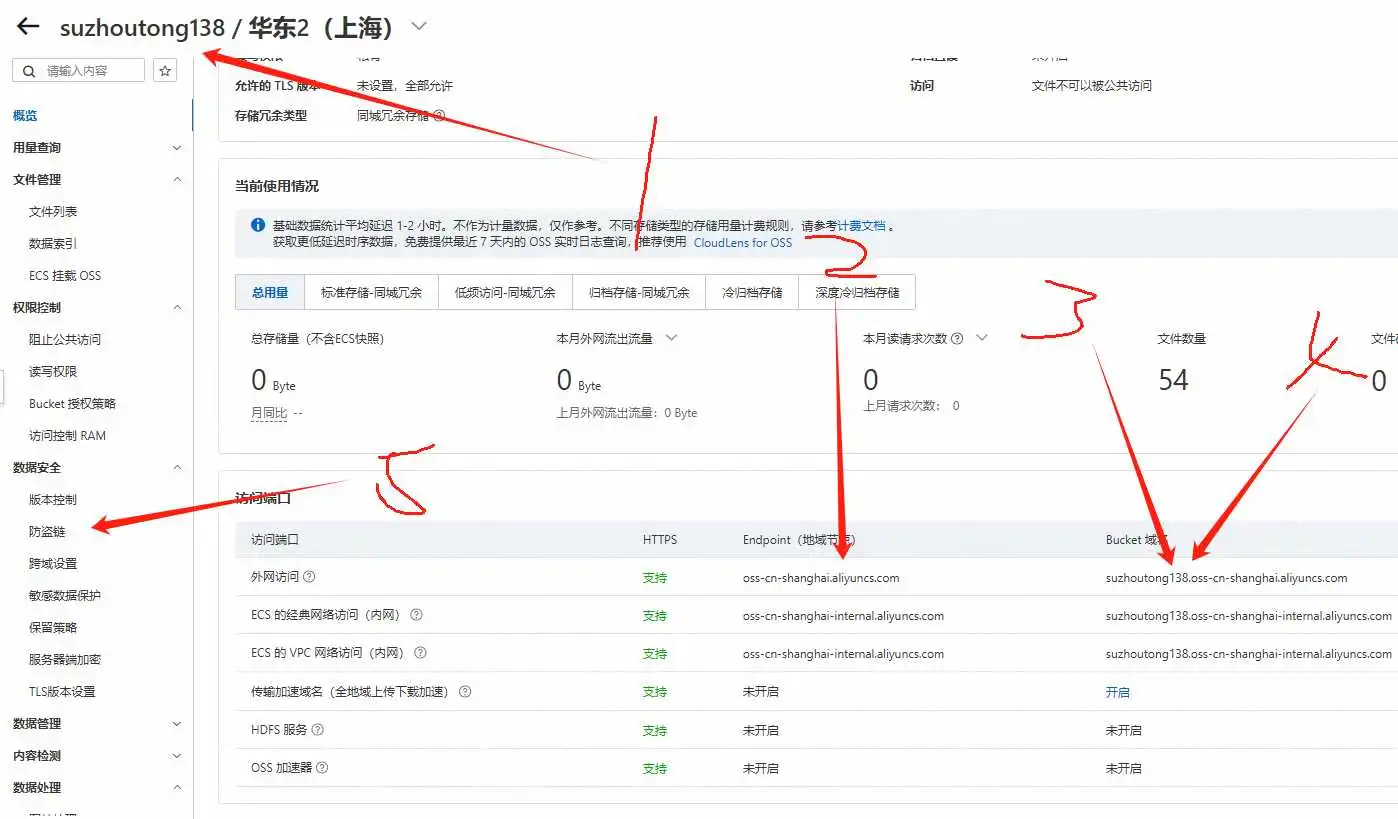Expand the 本月外网流出流量 dropdown
1398x819 pixels.
click(x=671, y=338)
